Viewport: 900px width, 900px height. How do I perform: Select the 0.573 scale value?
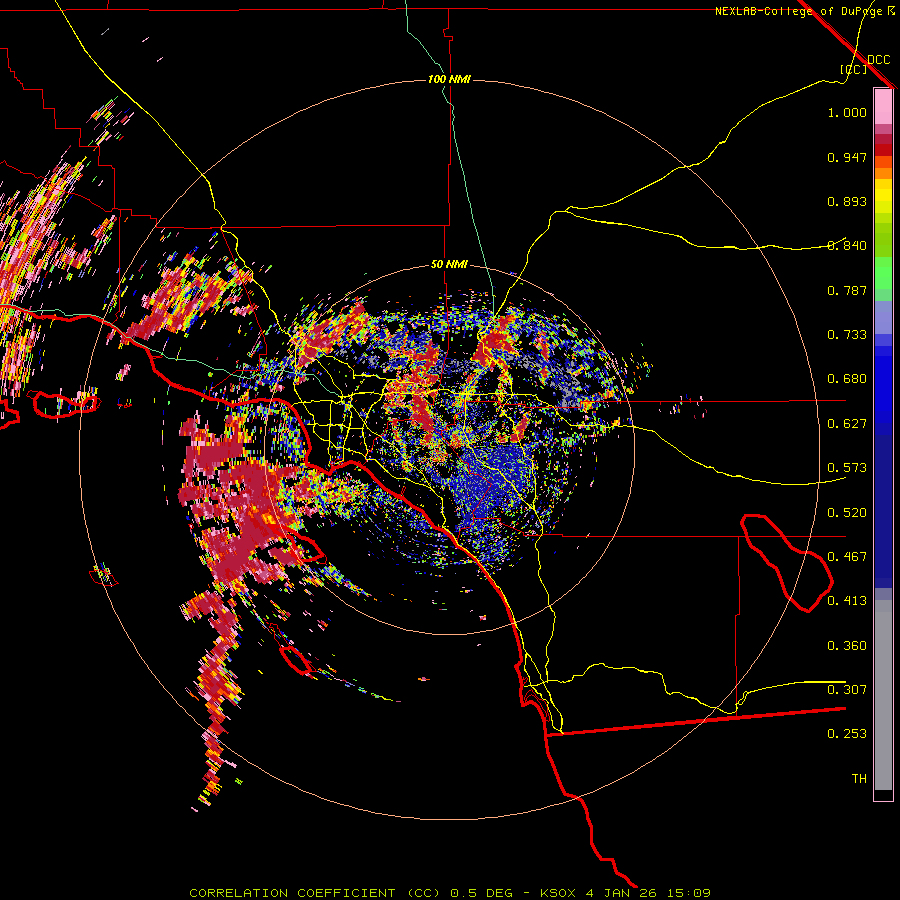847,468
